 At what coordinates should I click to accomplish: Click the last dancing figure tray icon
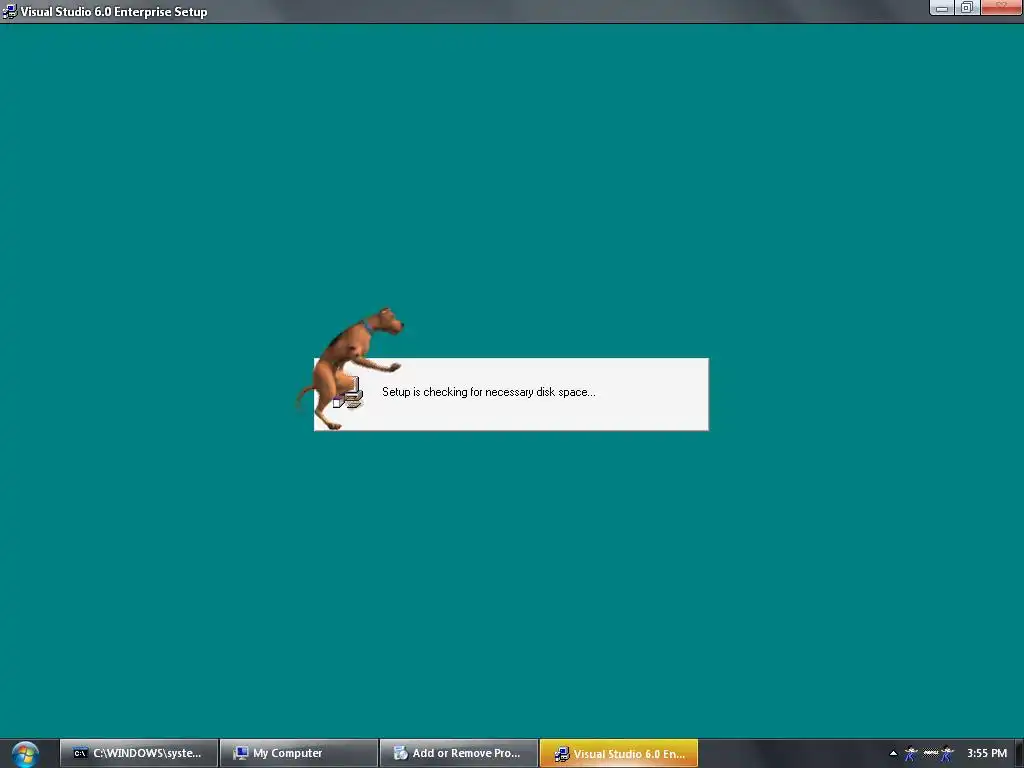948,754
